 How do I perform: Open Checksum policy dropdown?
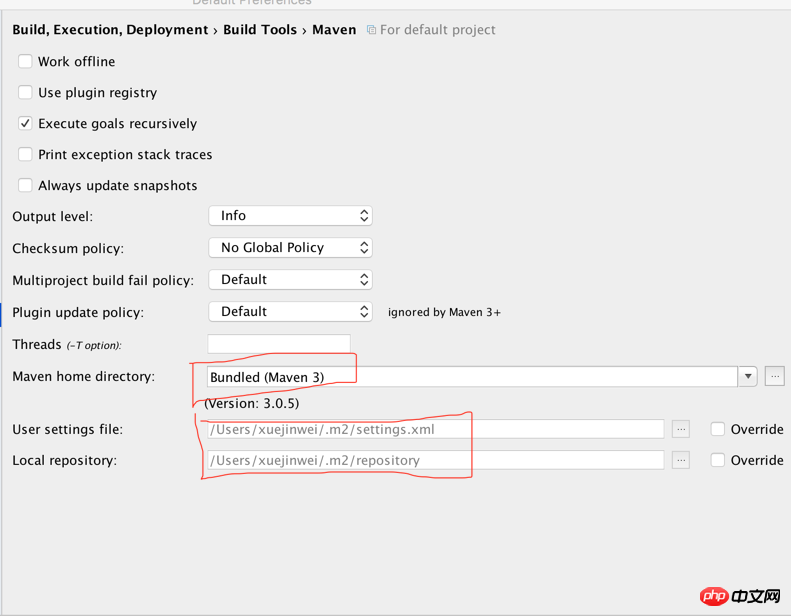click(290, 248)
